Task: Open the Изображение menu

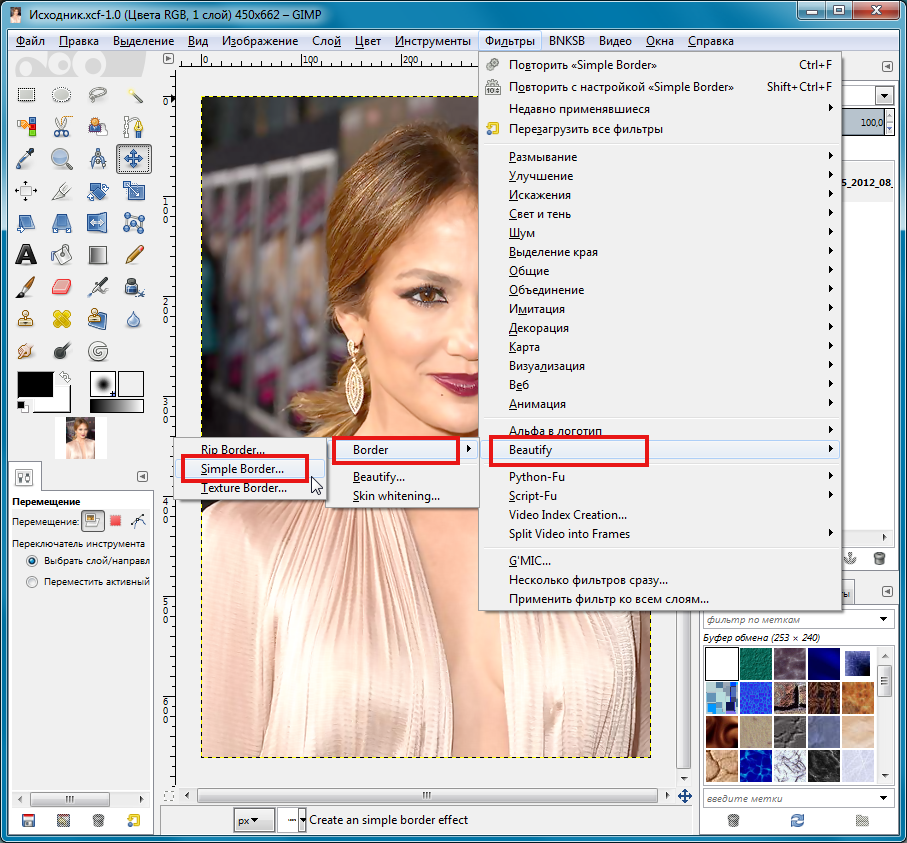Action: coord(260,41)
